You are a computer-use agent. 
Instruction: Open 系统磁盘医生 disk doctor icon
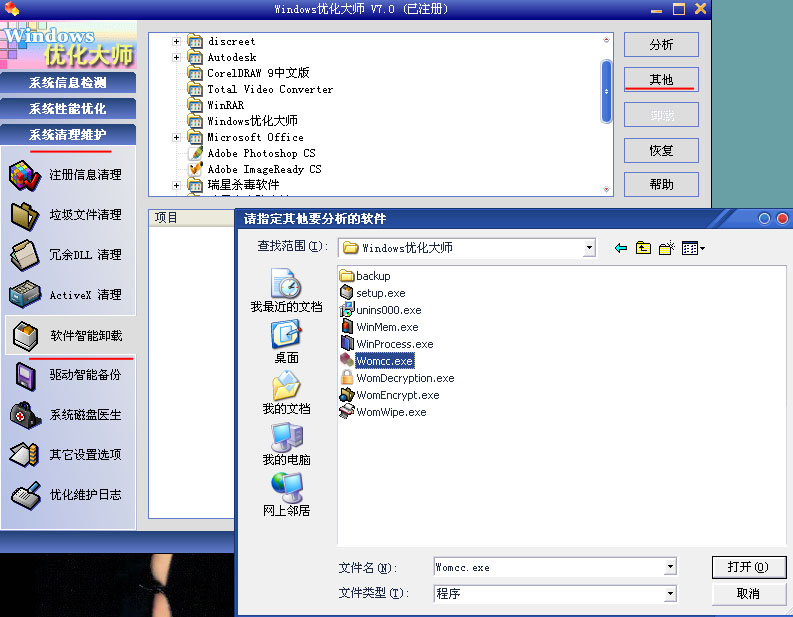[x=24, y=415]
